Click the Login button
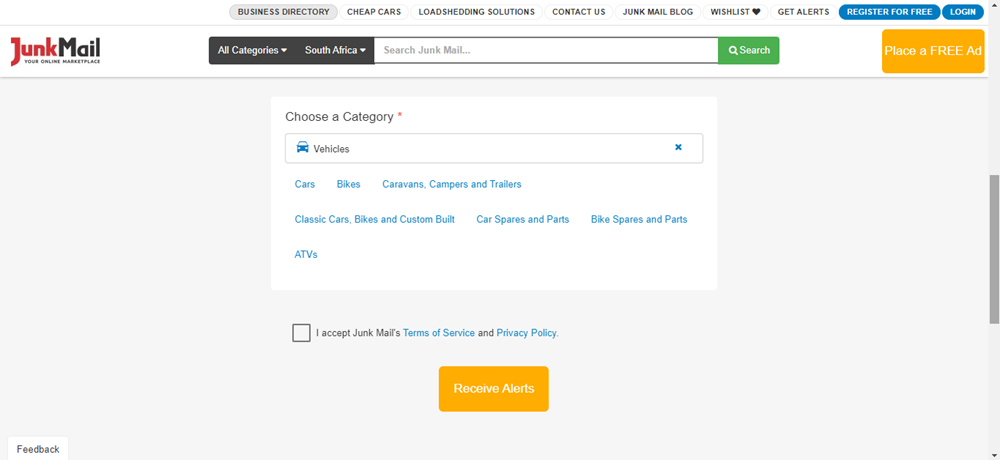 pyautogui.click(x=962, y=12)
